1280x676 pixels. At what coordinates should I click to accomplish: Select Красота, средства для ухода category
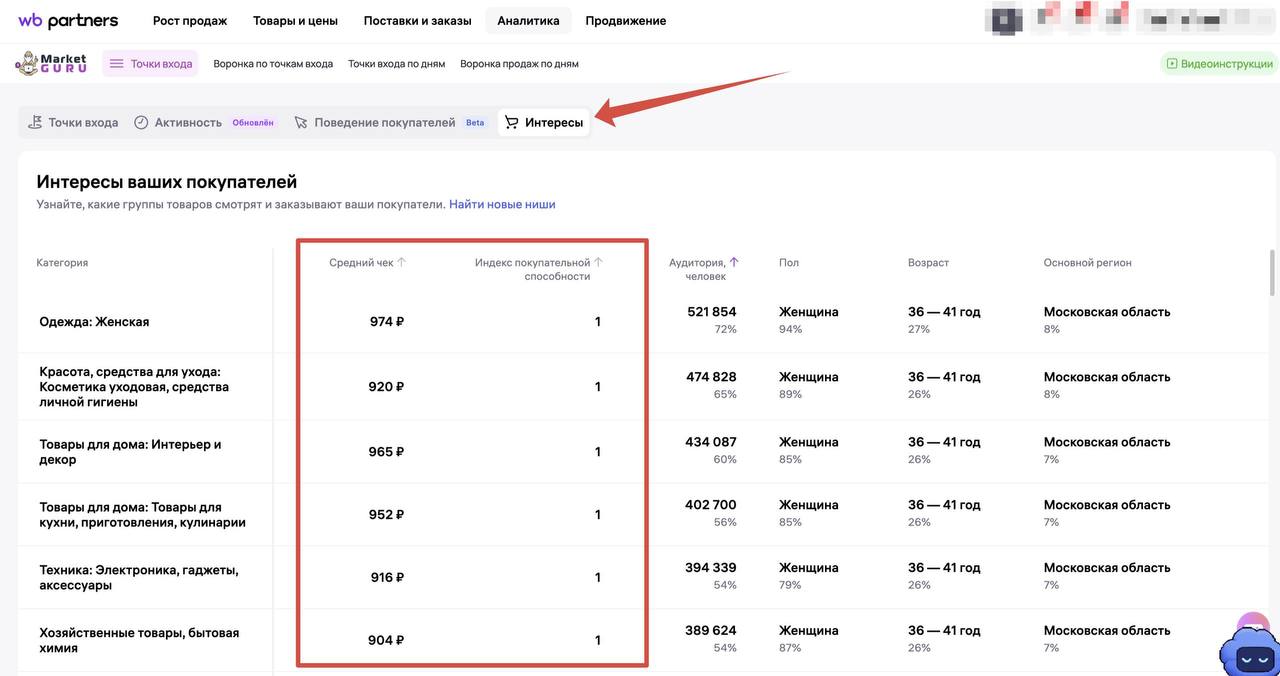point(134,387)
